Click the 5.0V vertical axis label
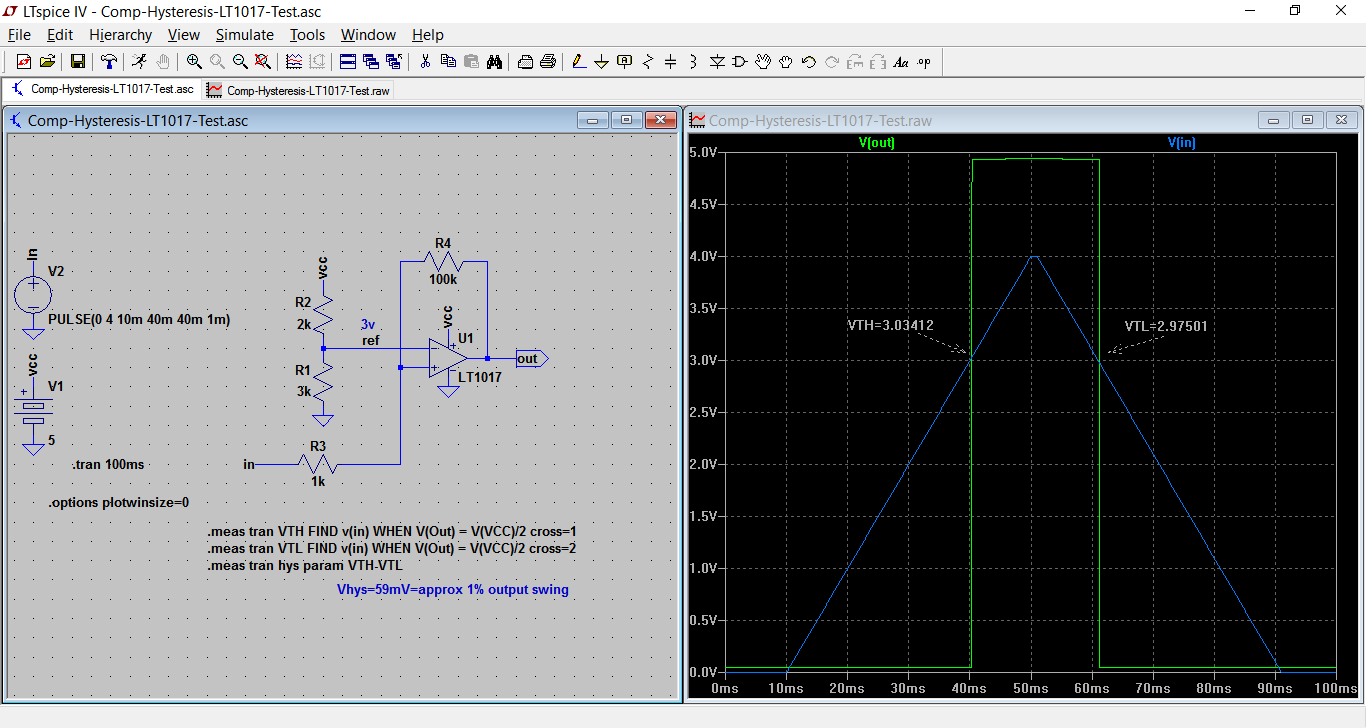The image size is (1366, 728). coord(703,152)
